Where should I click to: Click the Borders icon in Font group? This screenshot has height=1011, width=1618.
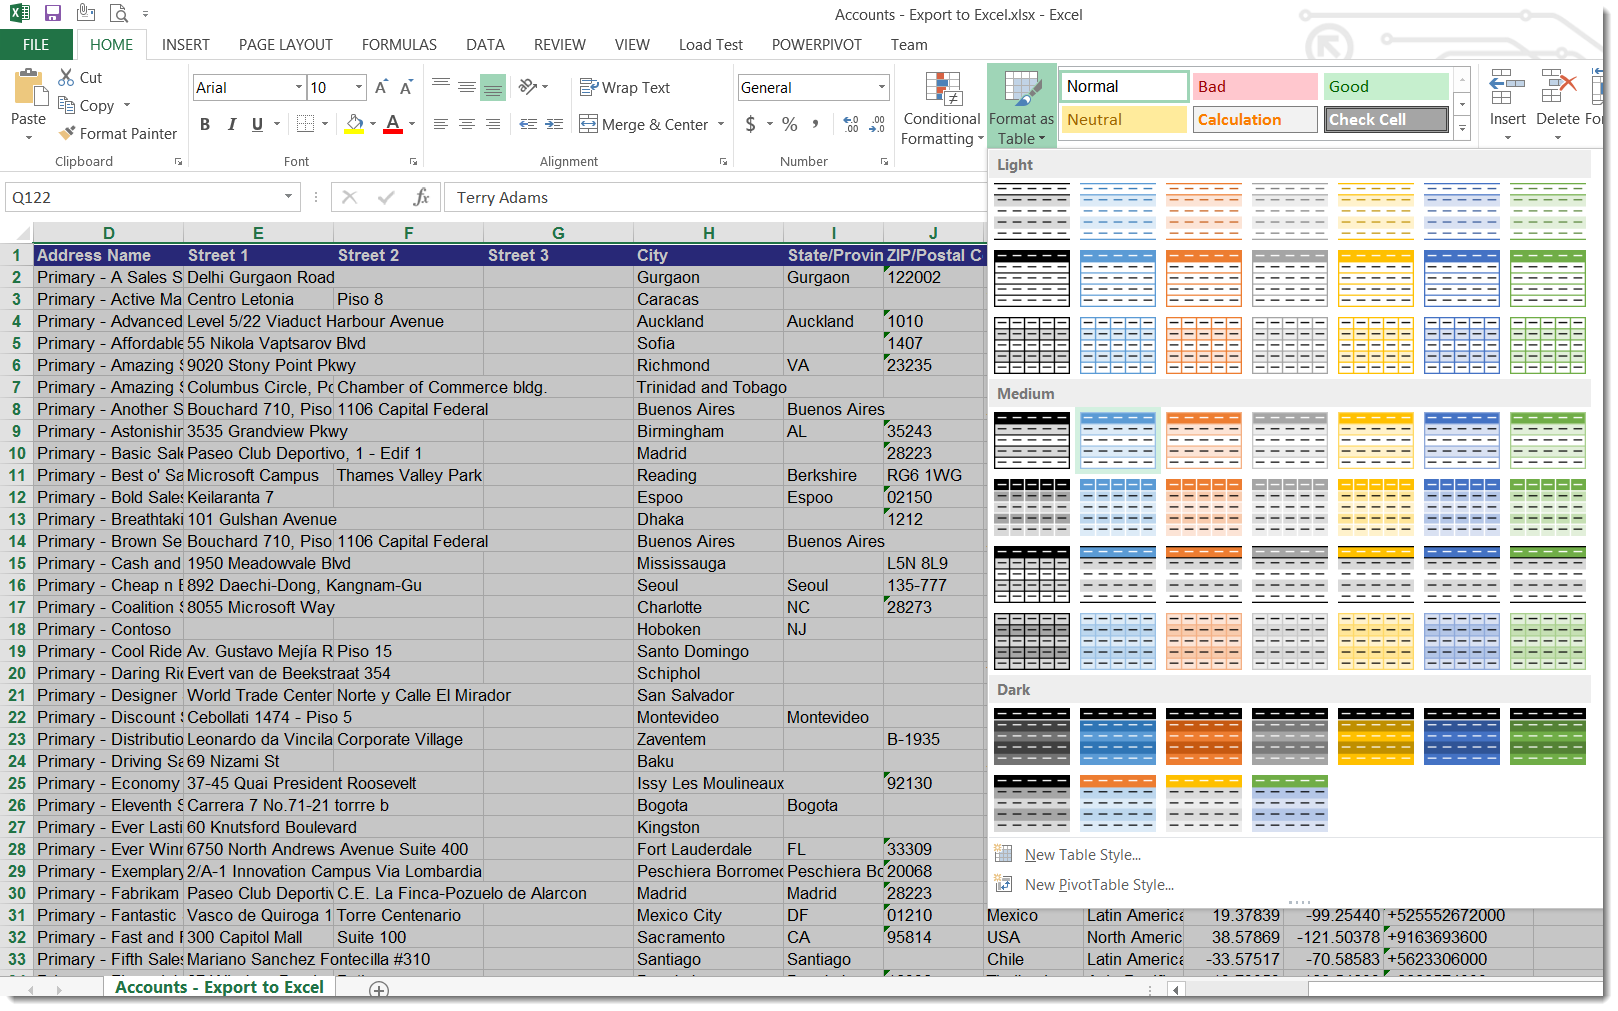pos(306,124)
